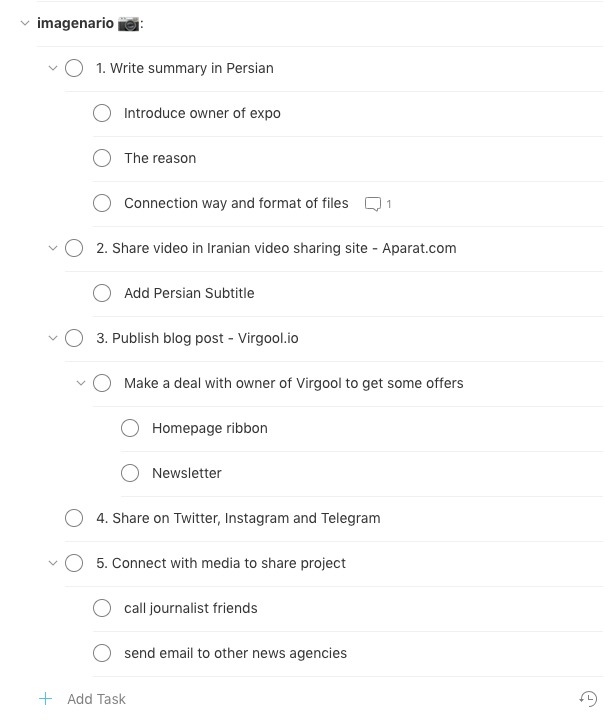Check off 'Introduce owner of expo'
616x726 pixels.
102,113
